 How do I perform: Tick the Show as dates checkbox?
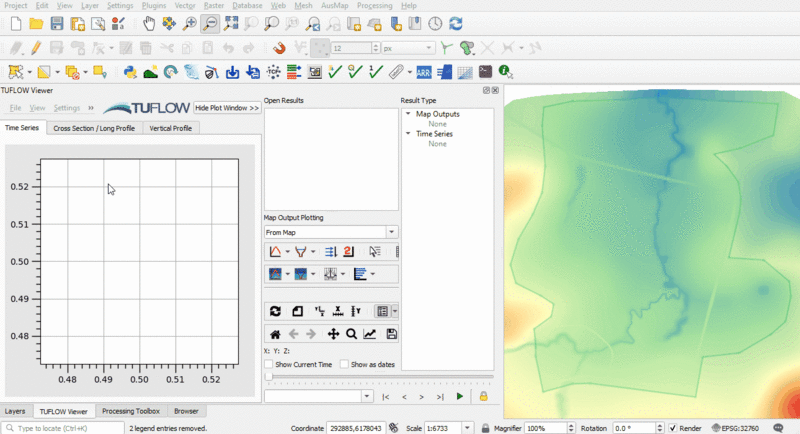[x=345, y=364]
